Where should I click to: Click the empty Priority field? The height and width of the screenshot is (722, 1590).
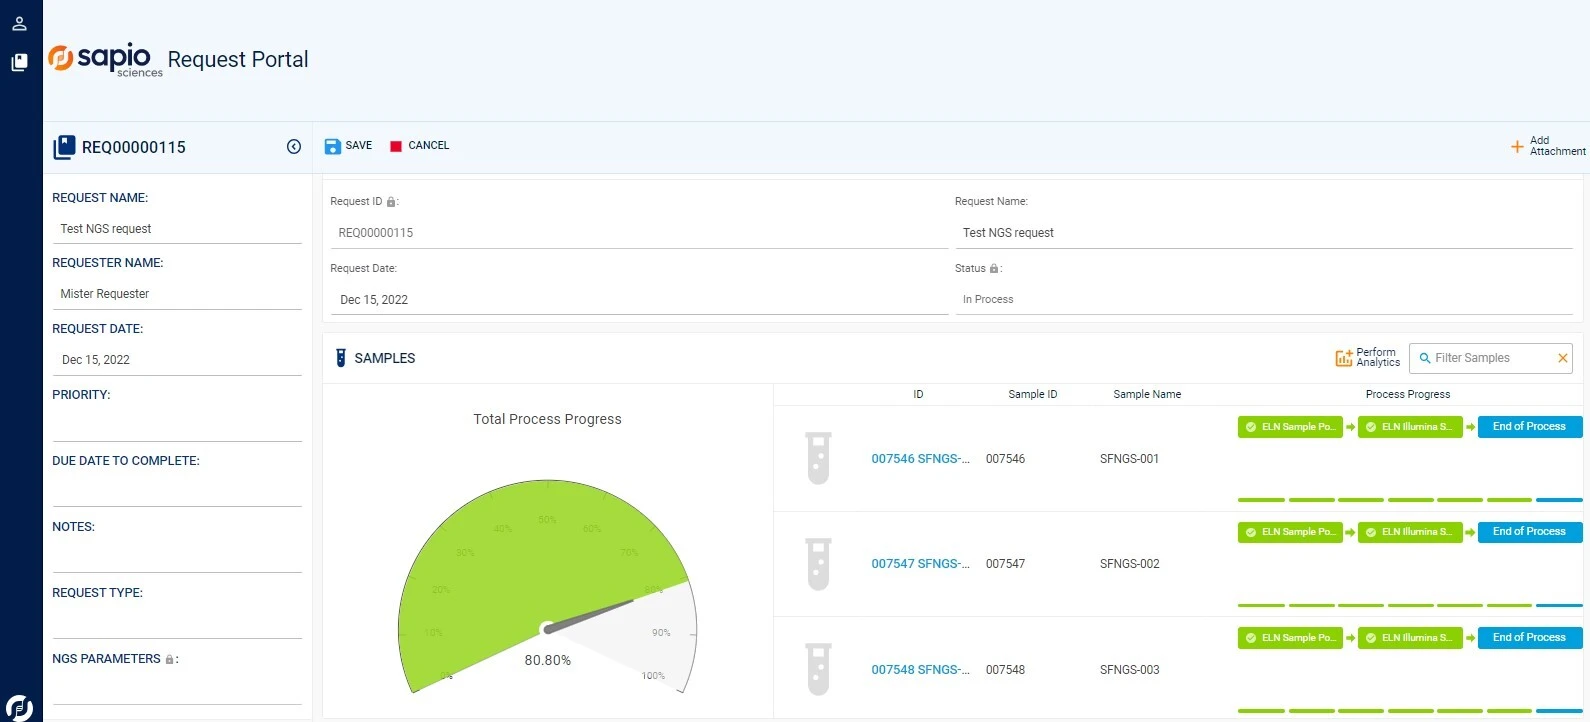(x=177, y=426)
